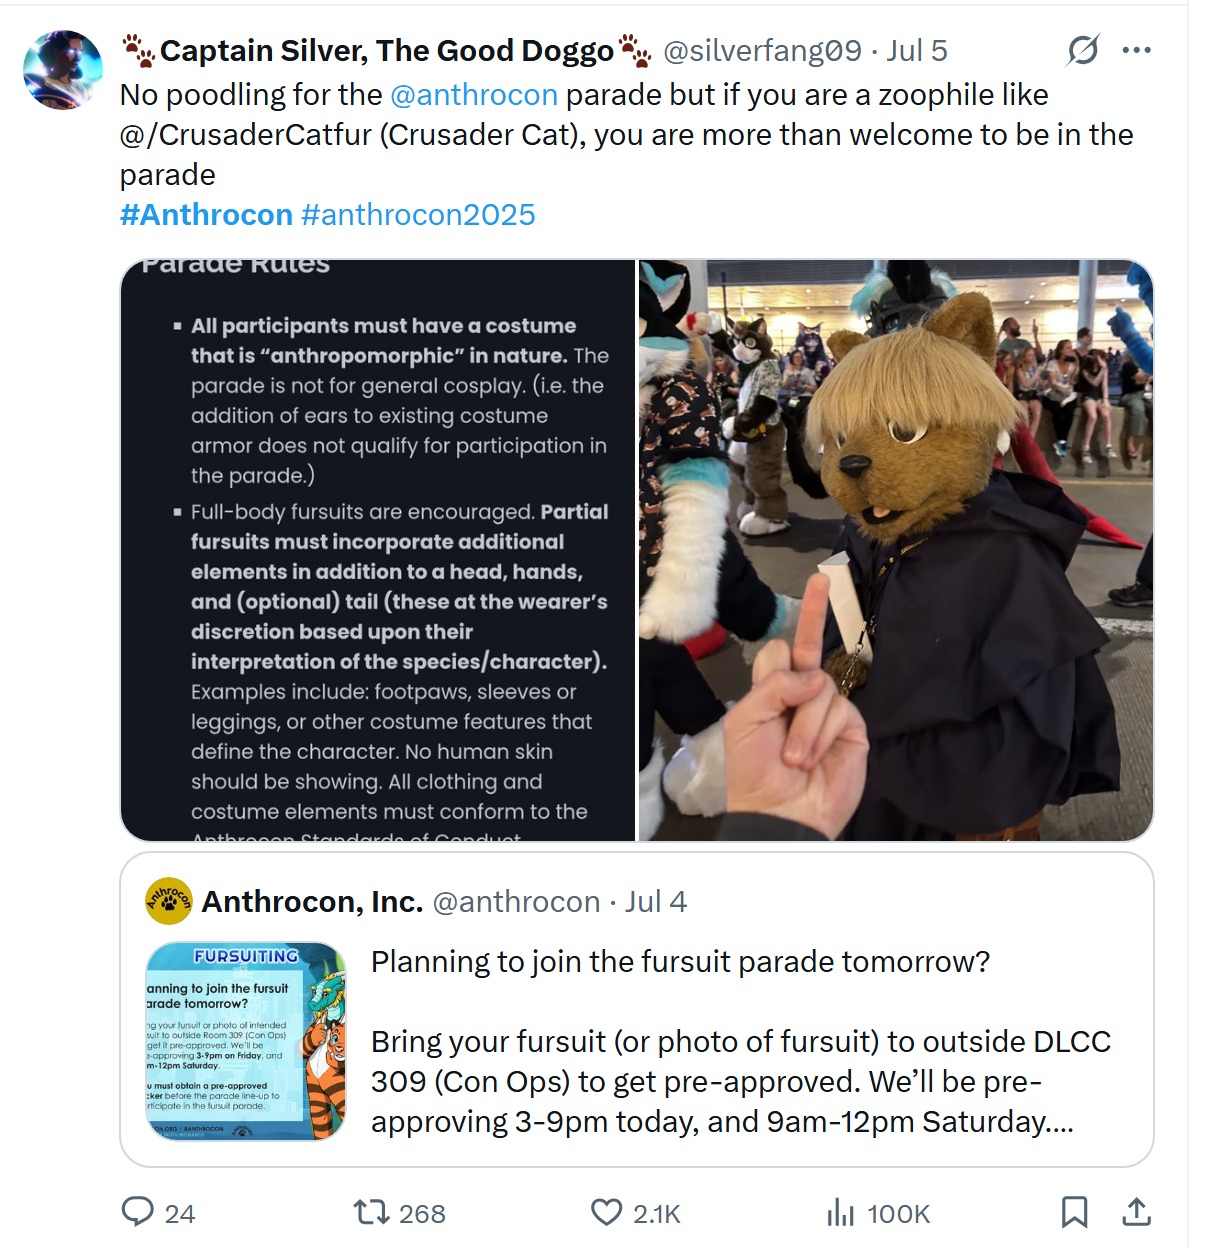This screenshot has width=1219, height=1247.
Task: View analytics via the bar chart icon
Action: point(841,1213)
